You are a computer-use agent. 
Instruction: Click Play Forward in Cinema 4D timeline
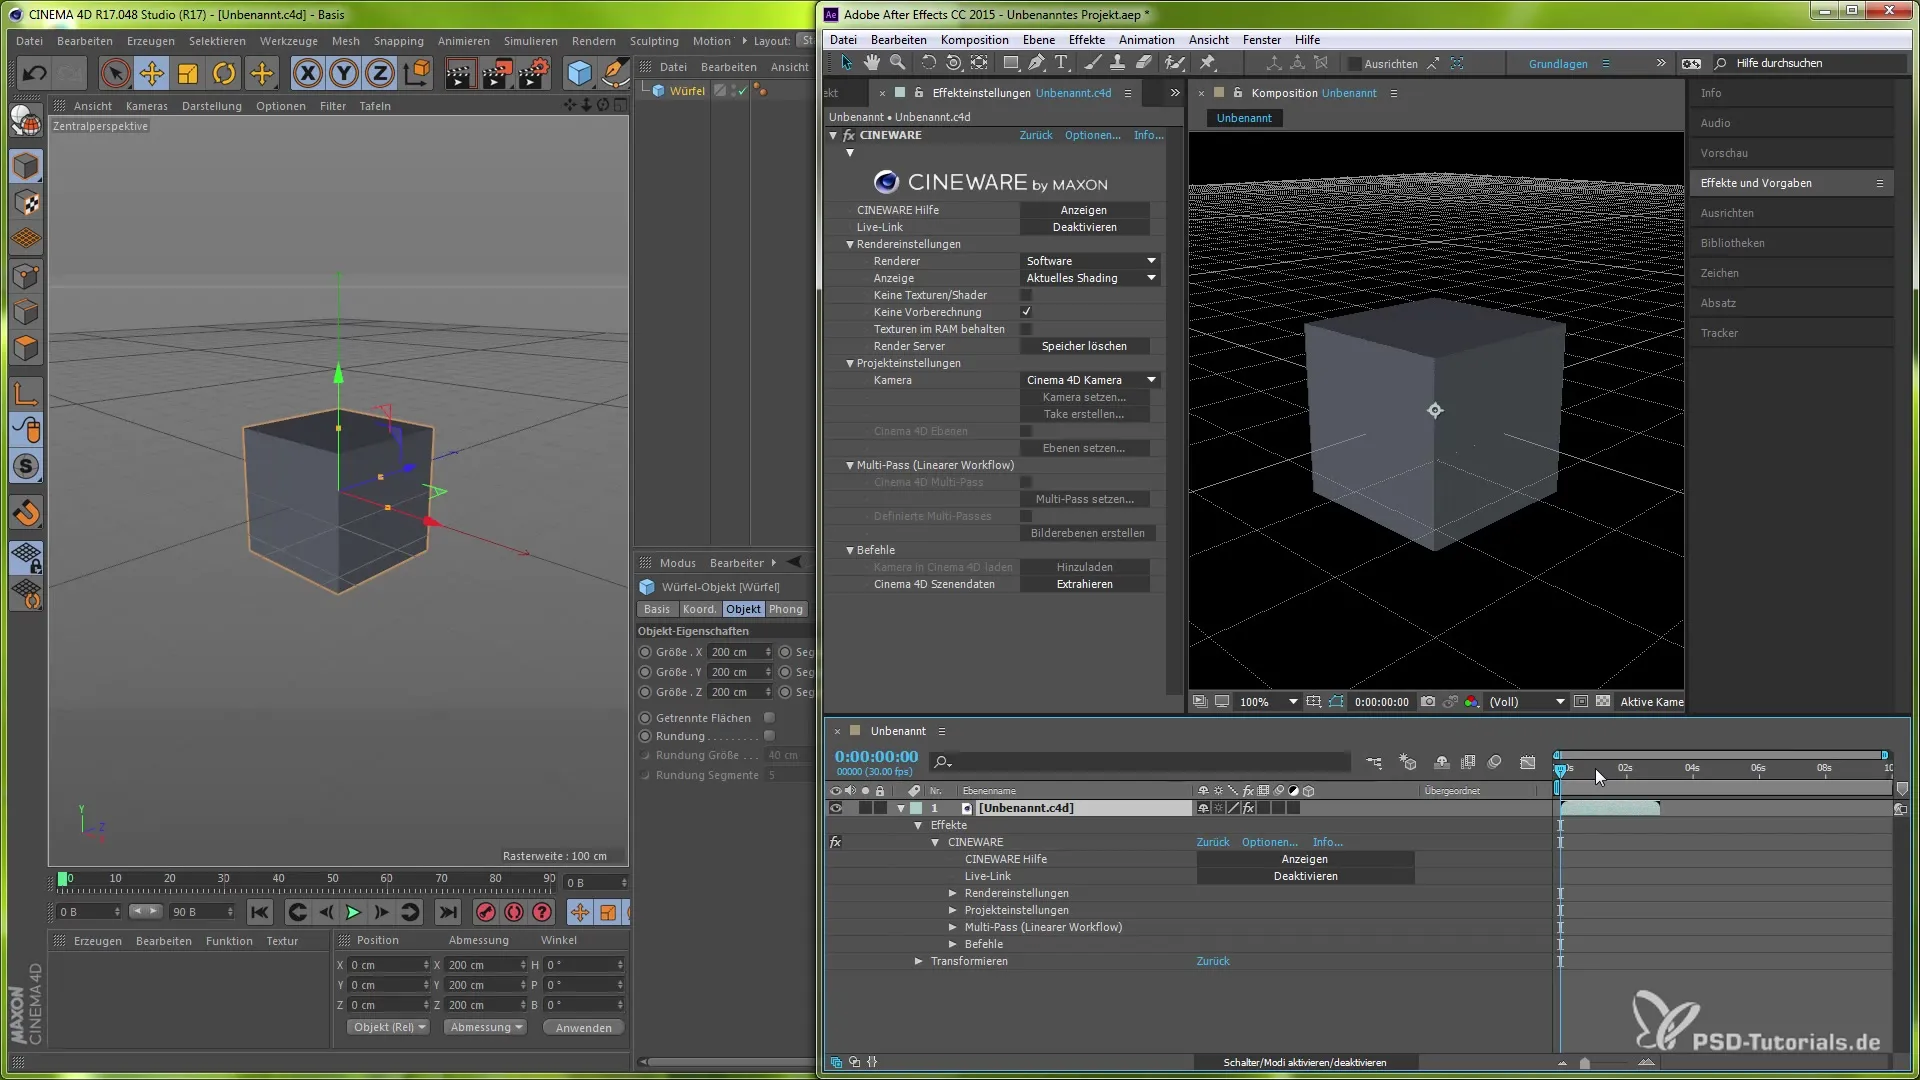pyautogui.click(x=353, y=912)
